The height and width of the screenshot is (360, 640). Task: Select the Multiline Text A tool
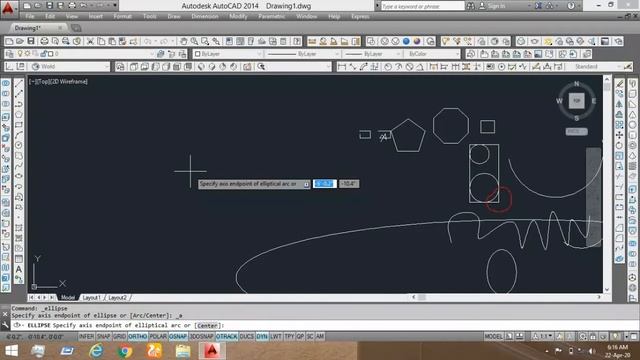[19, 269]
